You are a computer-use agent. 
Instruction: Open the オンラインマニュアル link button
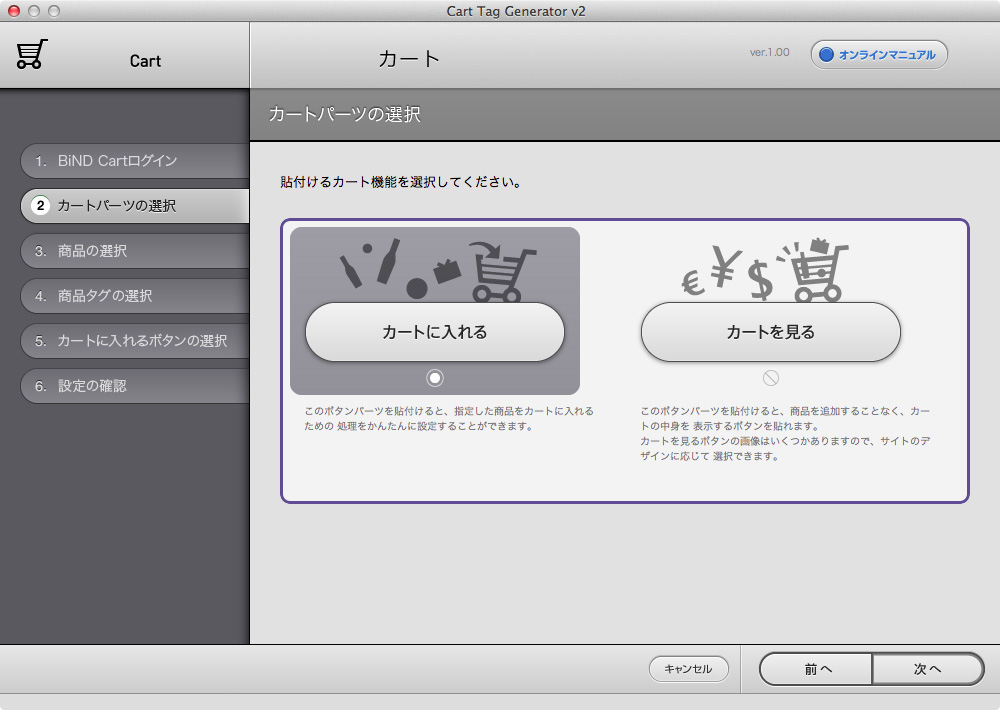coord(879,55)
